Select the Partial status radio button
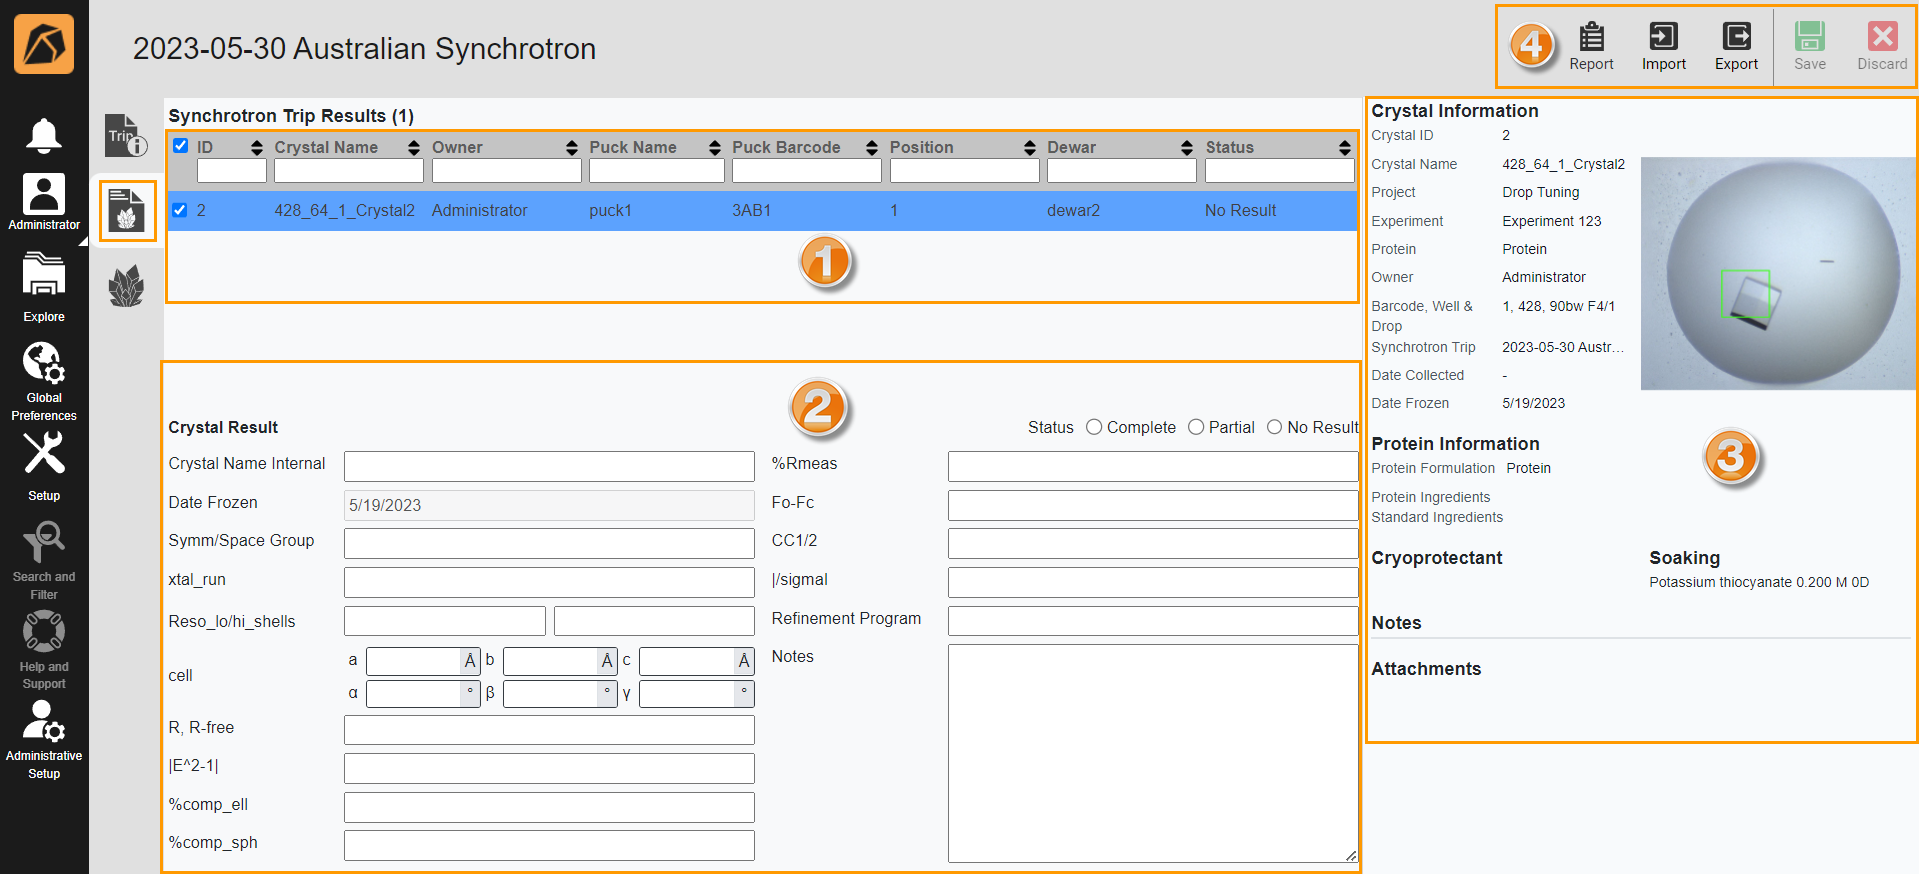 [x=1196, y=427]
